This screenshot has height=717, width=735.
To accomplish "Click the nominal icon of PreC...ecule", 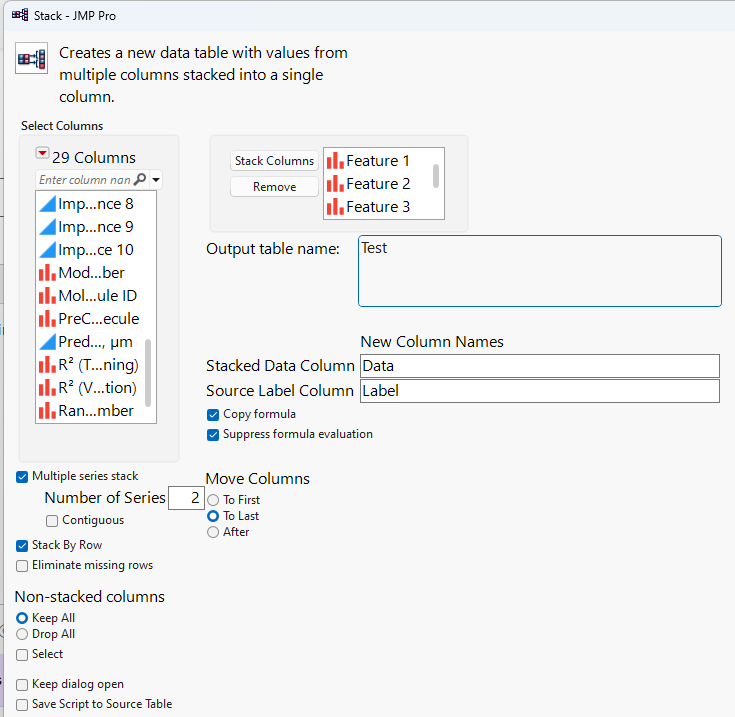I will click(x=47, y=319).
